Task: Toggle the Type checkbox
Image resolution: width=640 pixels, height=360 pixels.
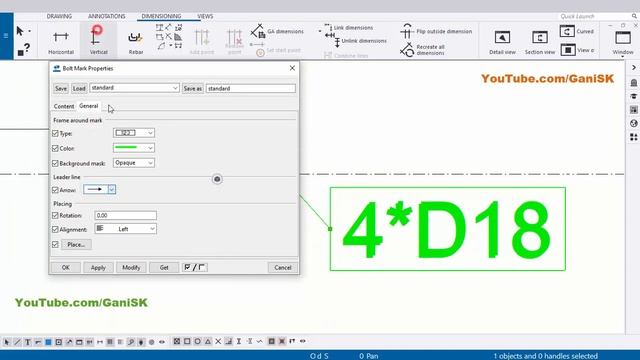Action: (56, 133)
